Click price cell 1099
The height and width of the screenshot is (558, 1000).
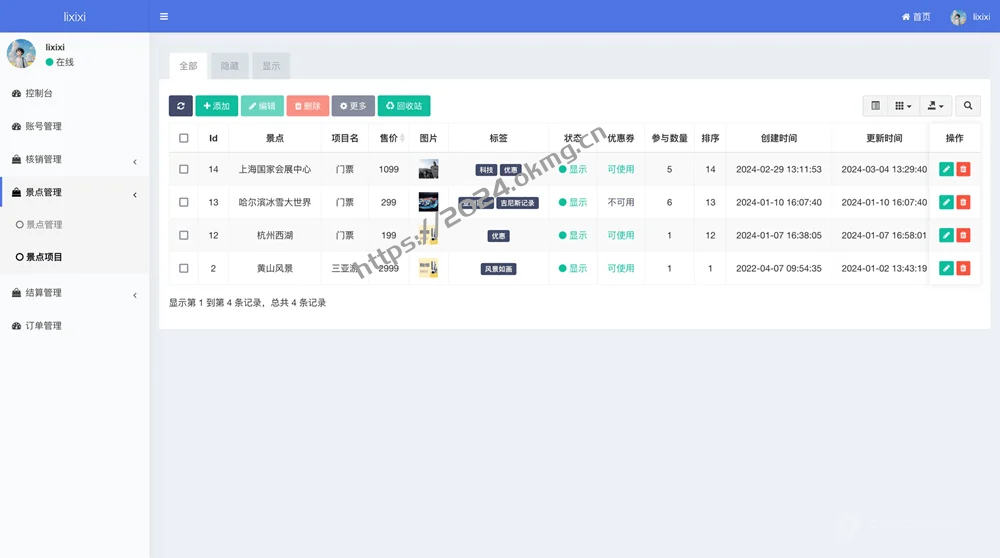click(388, 170)
